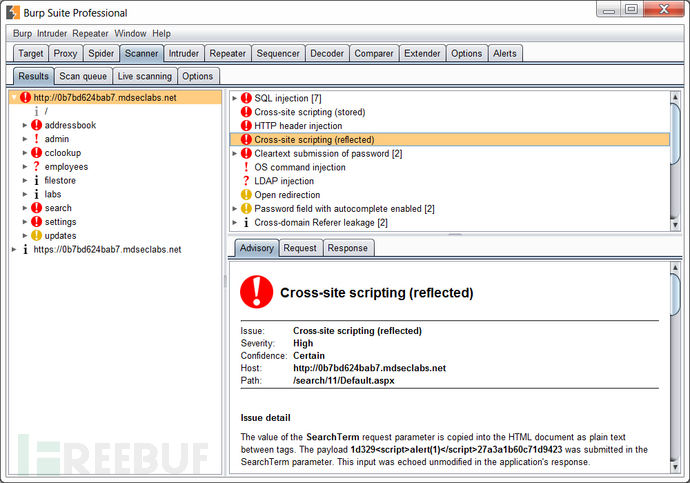Image resolution: width=690 pixels, height=483 pixels.
Task: Click the yellow icon beside Password field with autocomplete
Action: coord(246,209)
